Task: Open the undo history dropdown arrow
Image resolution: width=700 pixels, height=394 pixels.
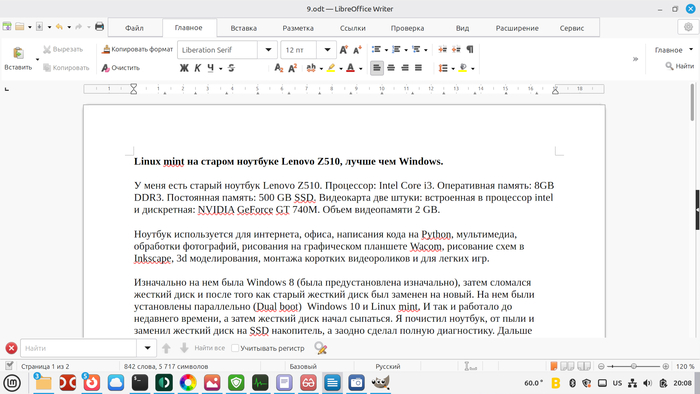Action: 69,27
